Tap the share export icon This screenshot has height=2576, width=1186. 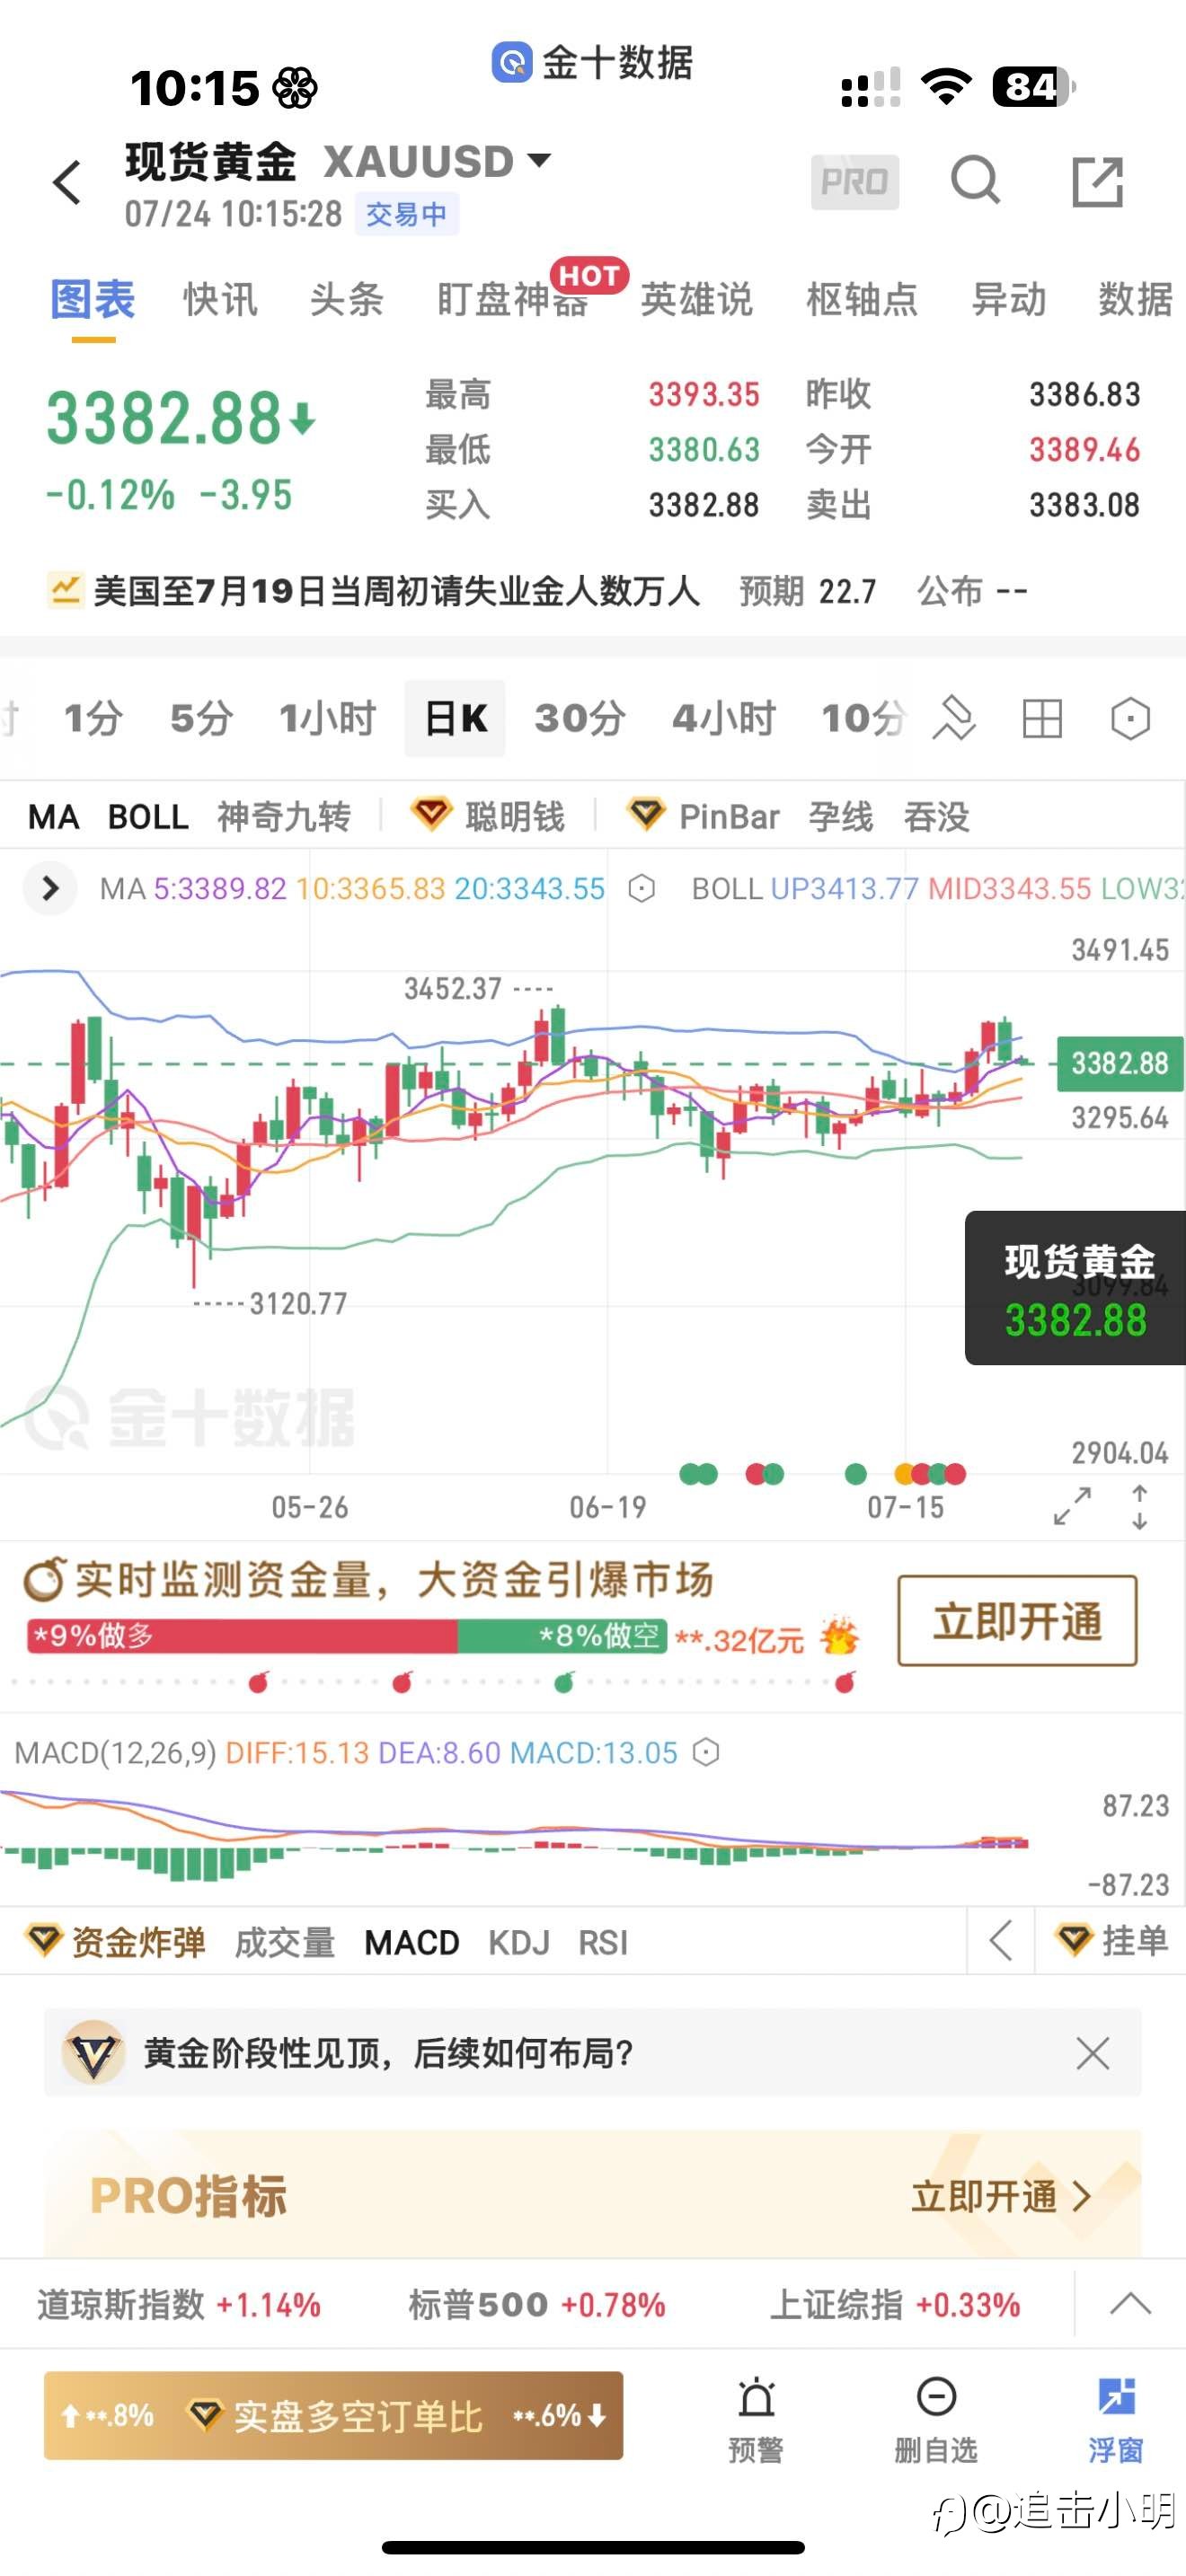coord(1097,182)
